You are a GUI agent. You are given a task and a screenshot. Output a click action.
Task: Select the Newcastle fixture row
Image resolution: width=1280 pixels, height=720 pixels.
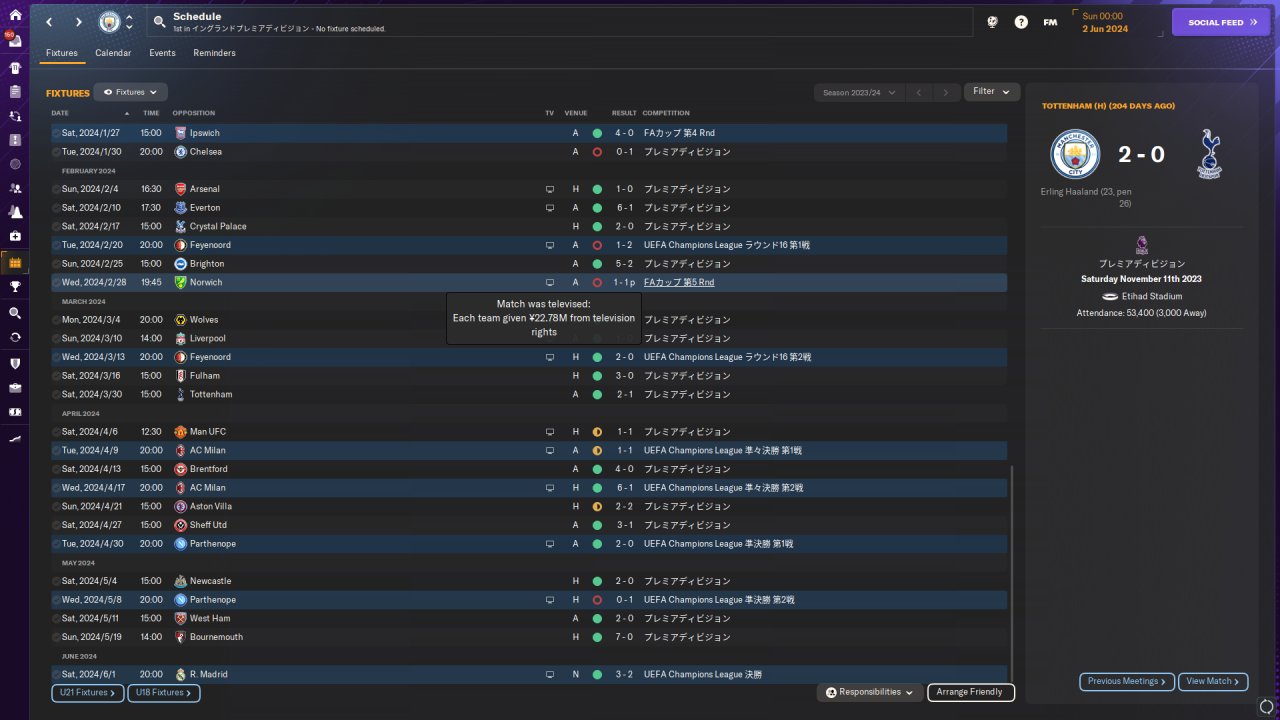(x=529, y=581)
